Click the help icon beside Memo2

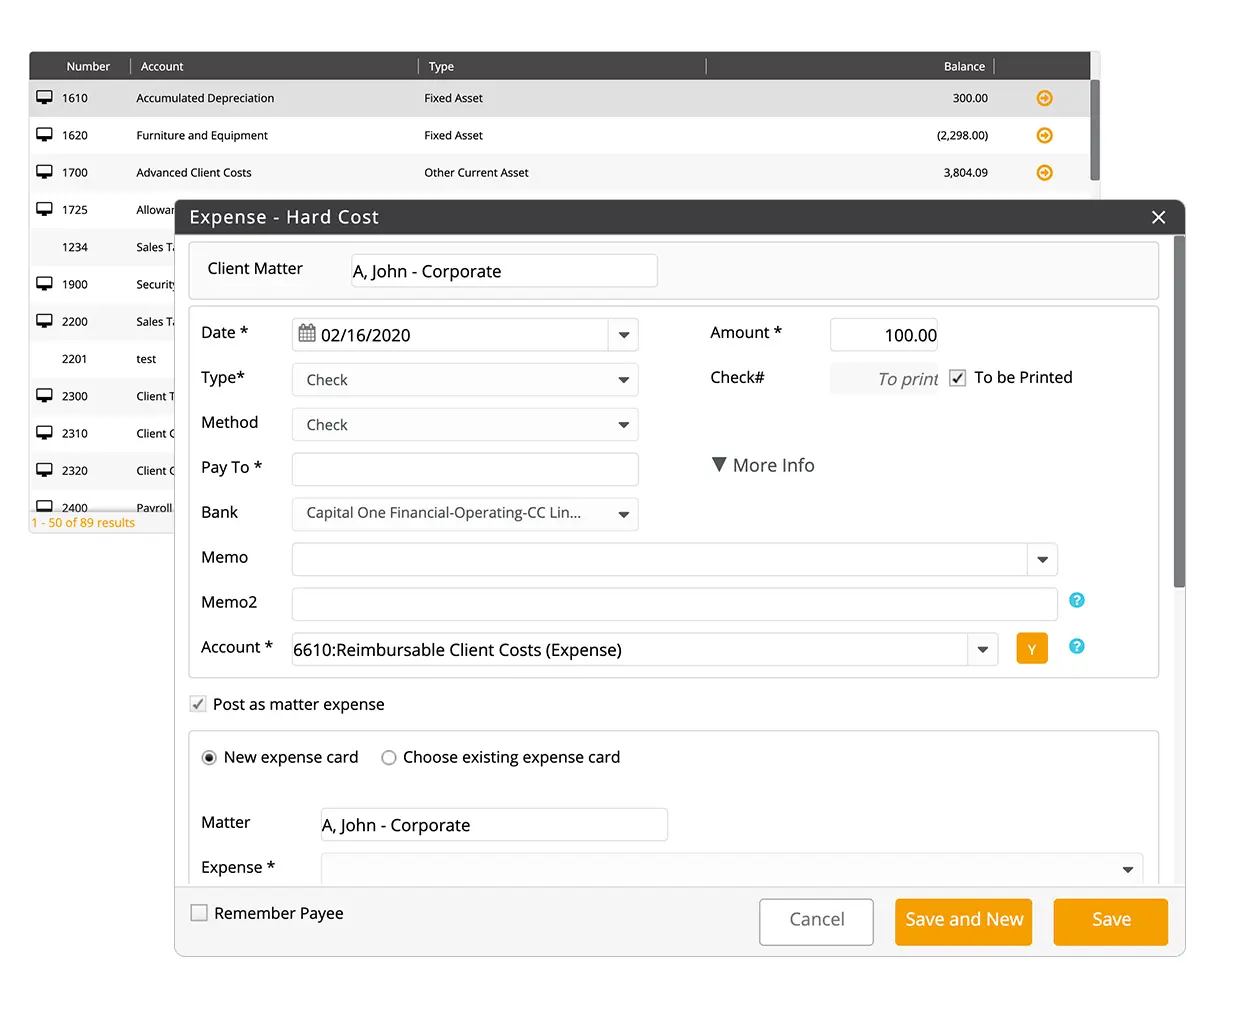click(x=1076, y=600)
